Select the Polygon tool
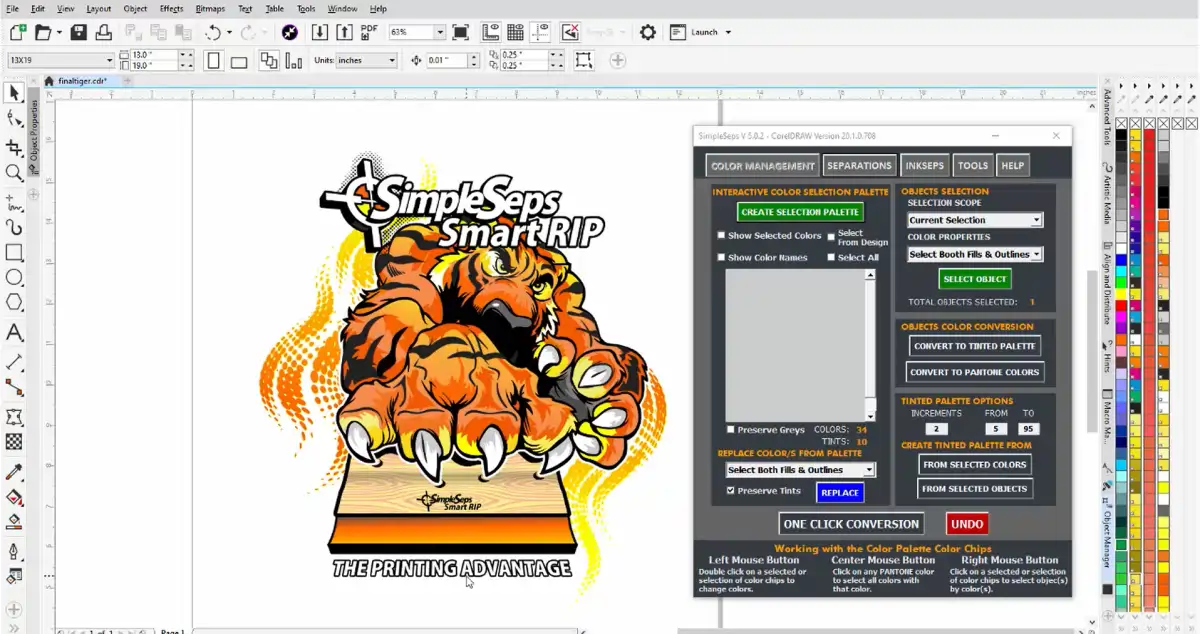 pos(14,302)
